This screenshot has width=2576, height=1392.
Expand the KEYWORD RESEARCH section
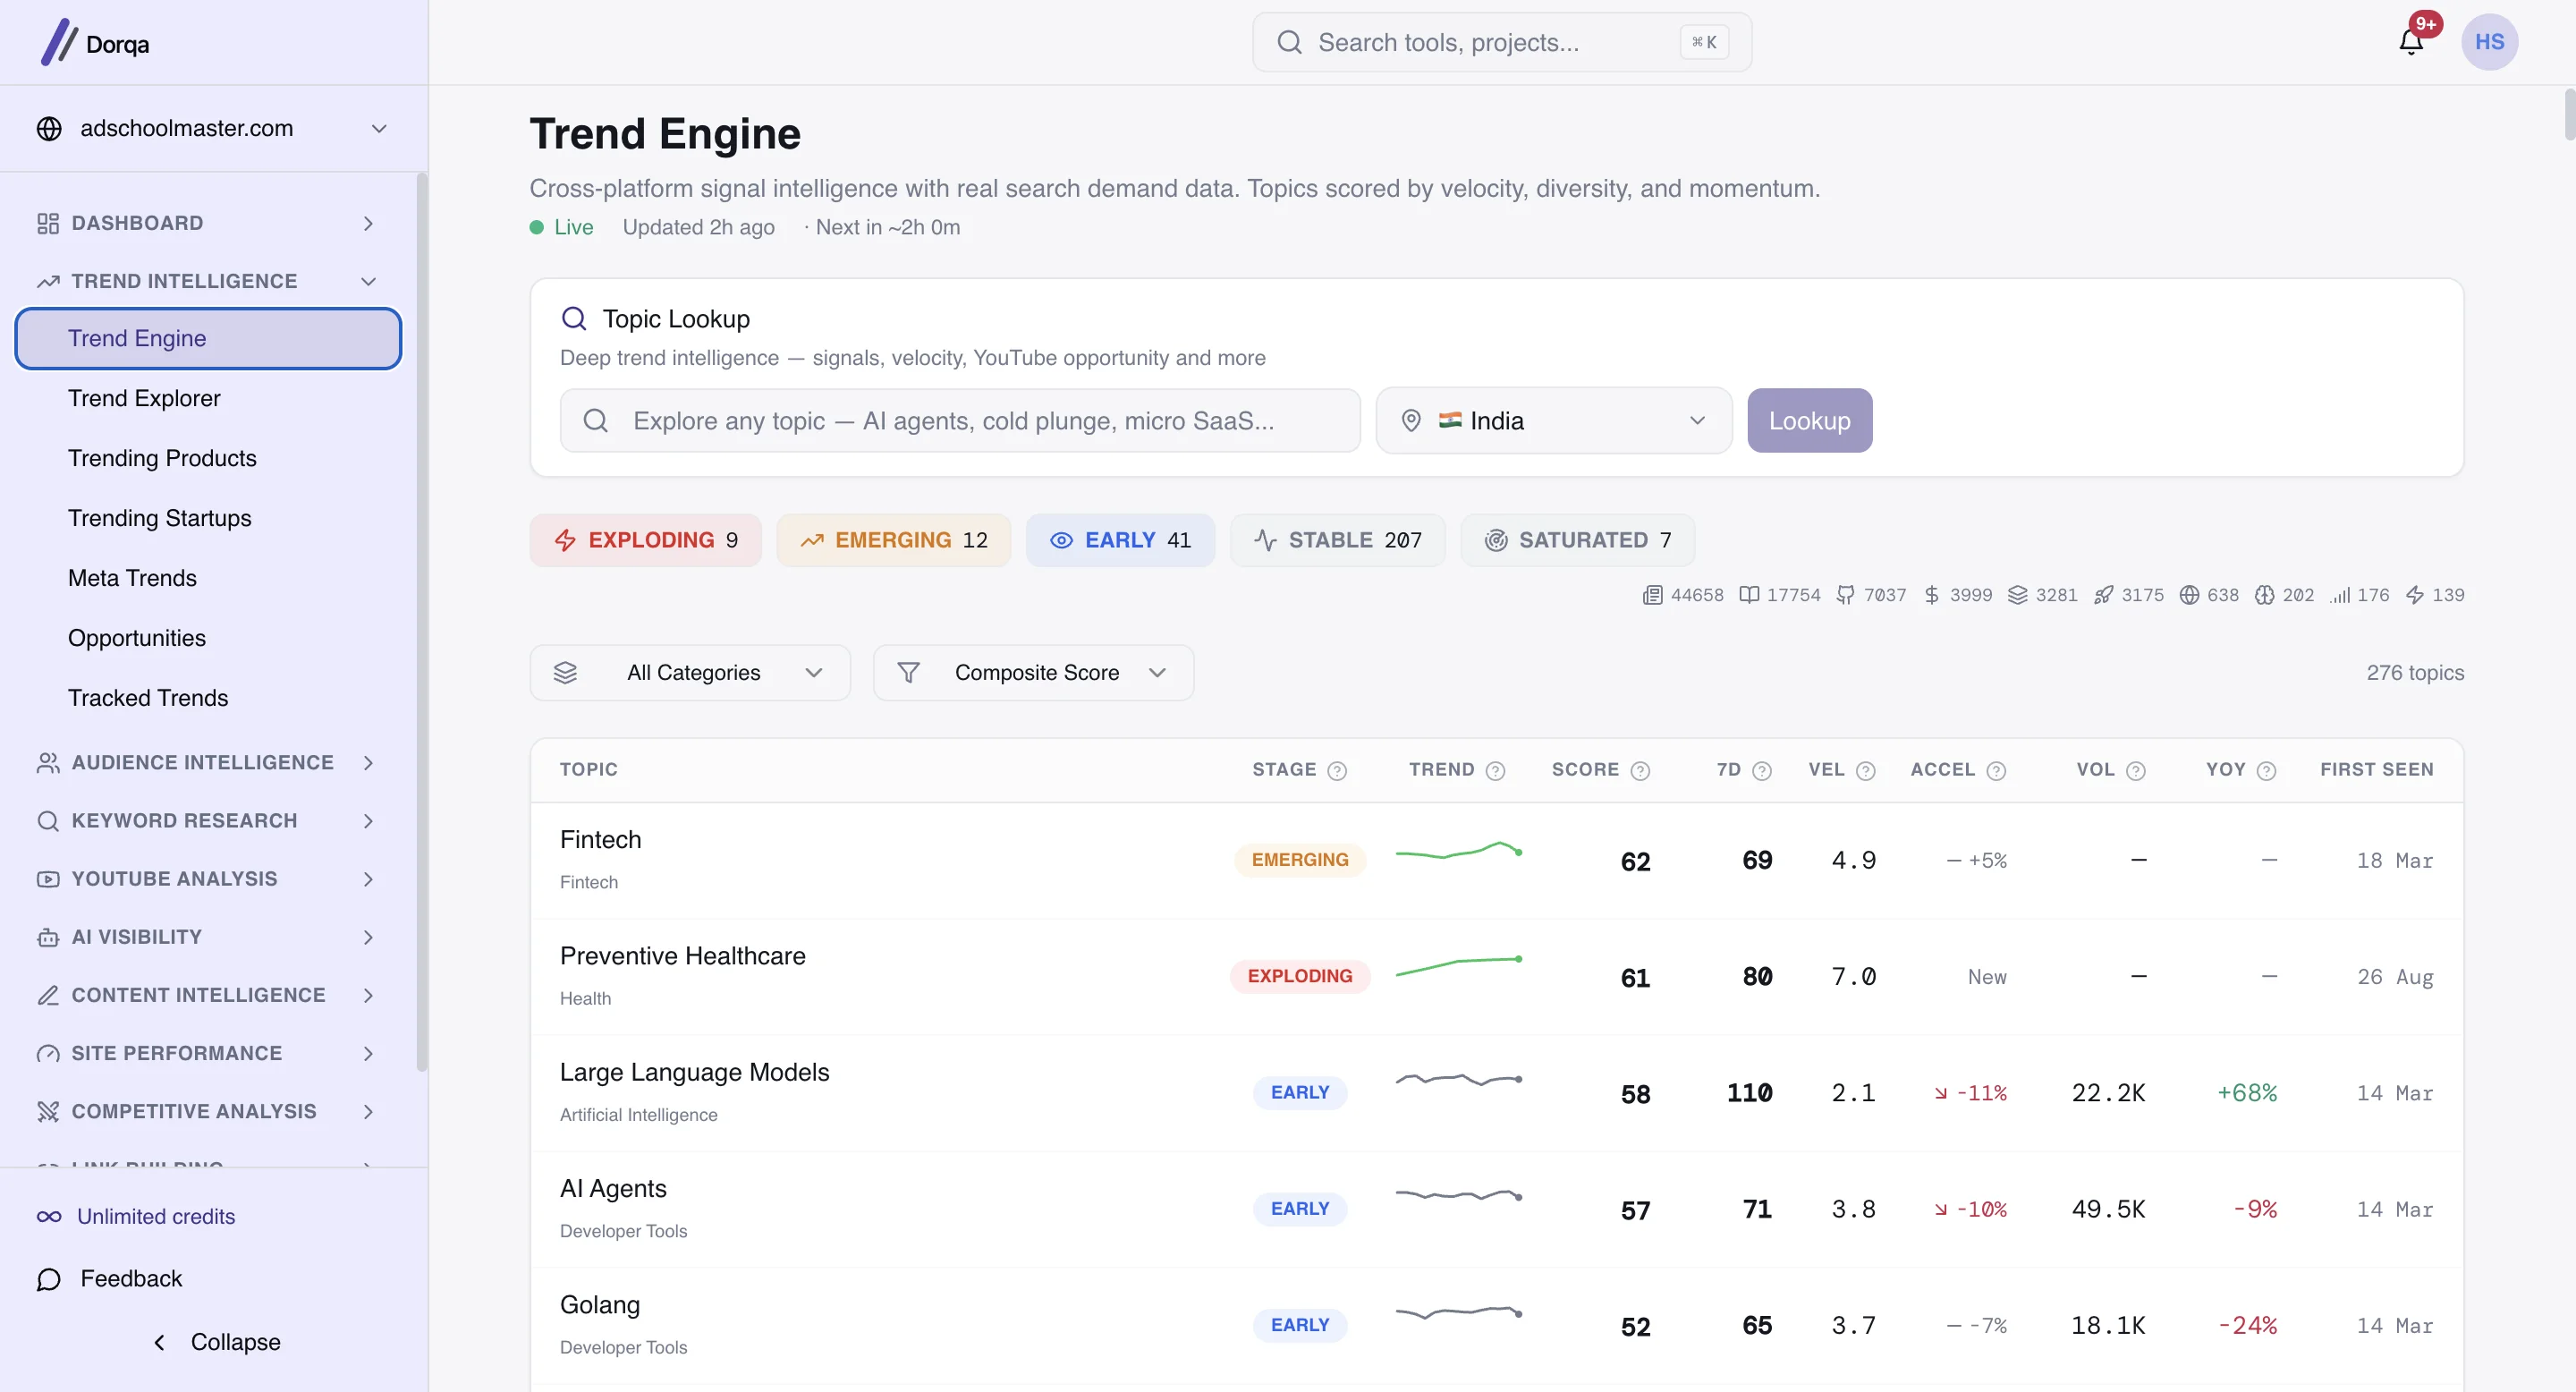click(207, 821)
